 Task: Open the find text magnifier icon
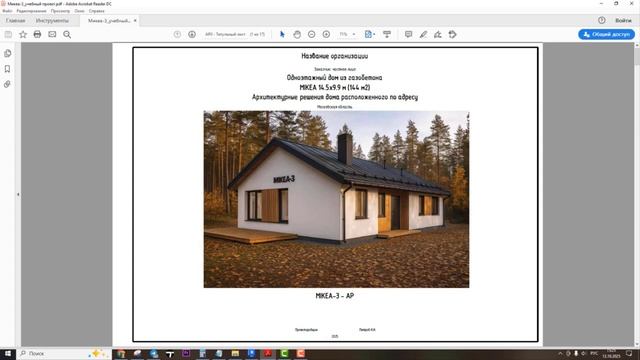(67, 34)
